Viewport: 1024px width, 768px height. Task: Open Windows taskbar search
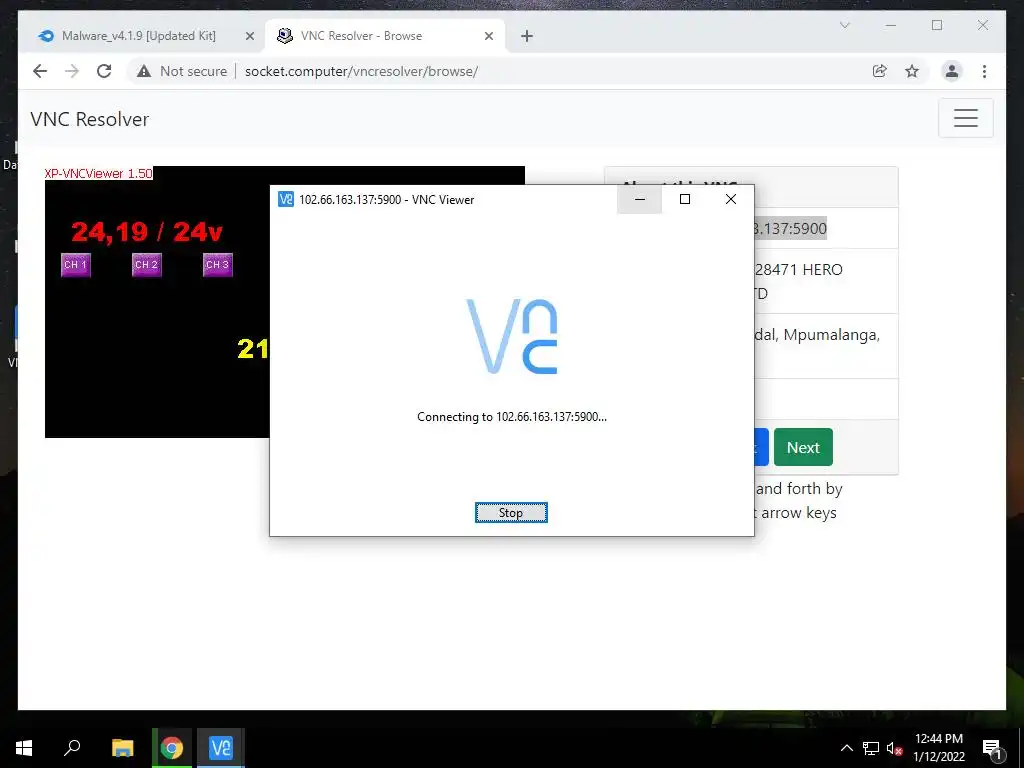tap(72, 748)
